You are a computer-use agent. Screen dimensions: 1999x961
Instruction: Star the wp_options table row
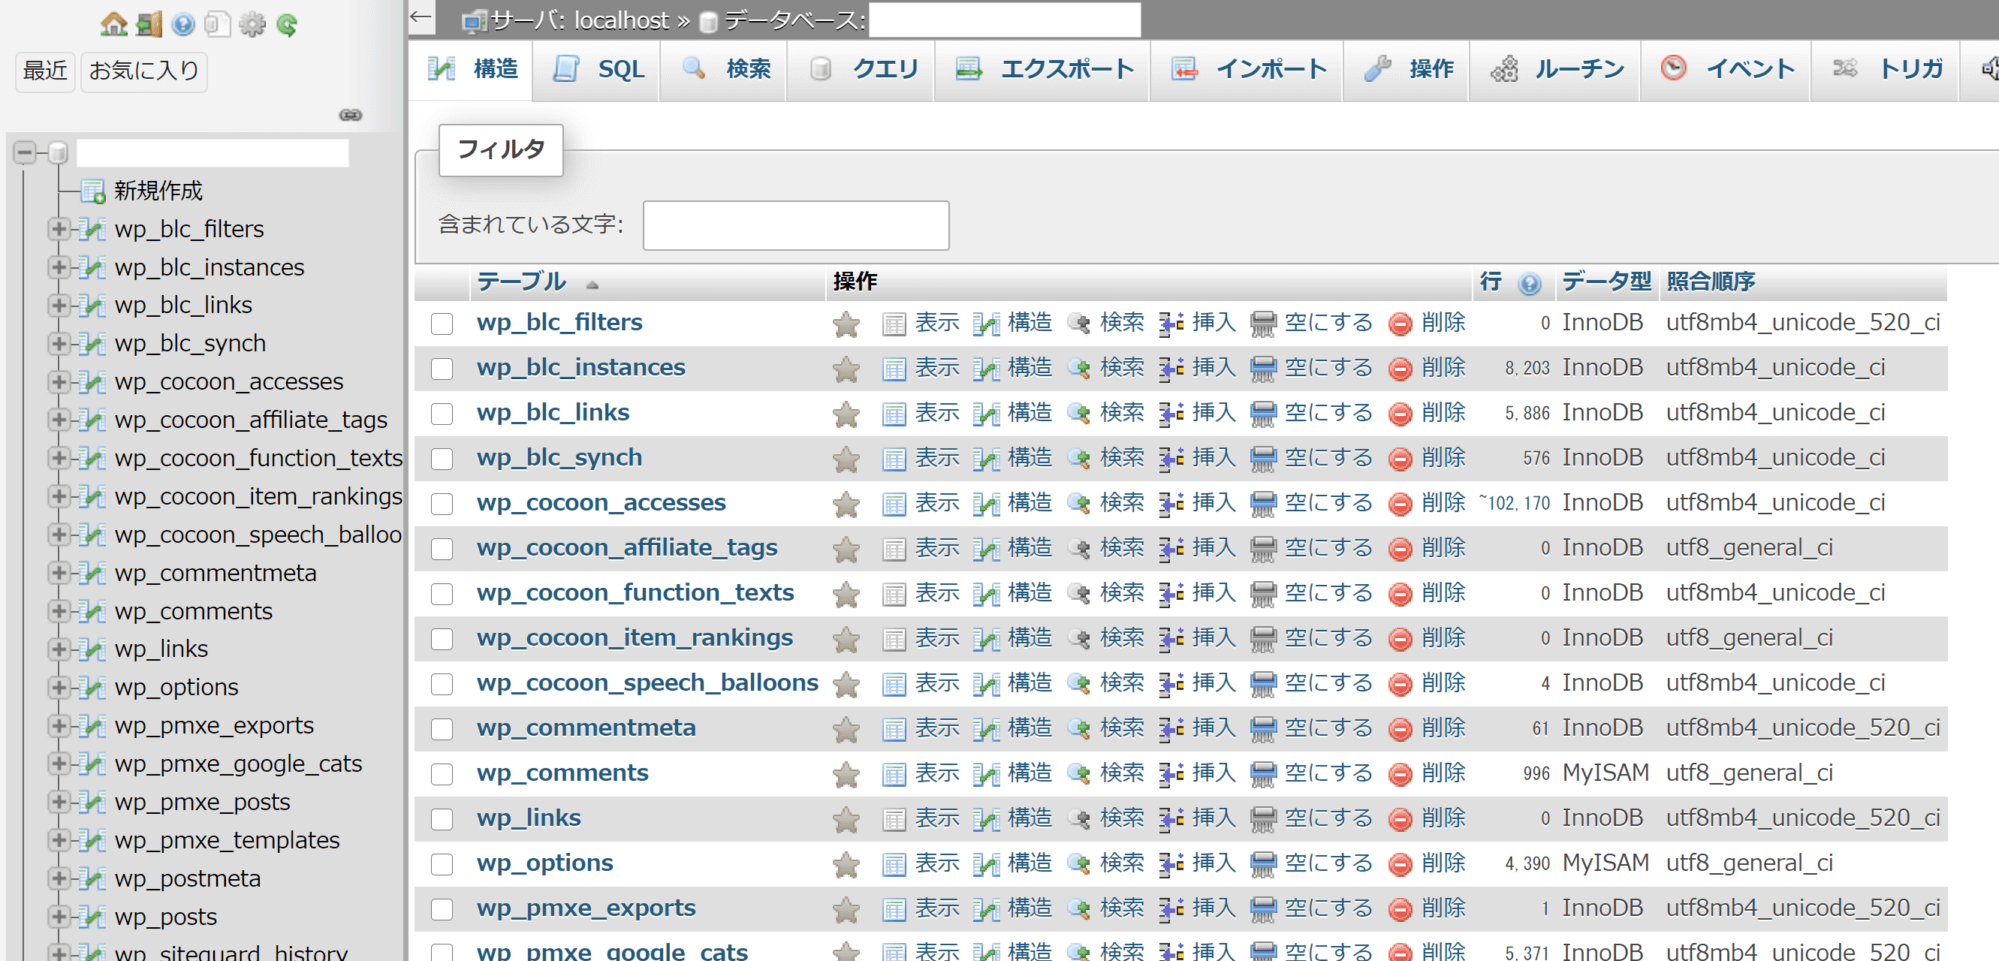846,864
